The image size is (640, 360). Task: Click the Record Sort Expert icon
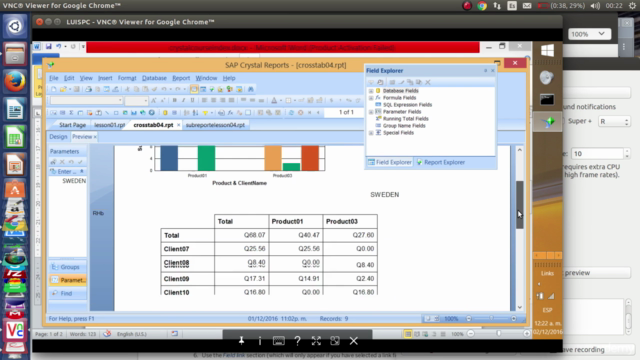click(196, 113)
